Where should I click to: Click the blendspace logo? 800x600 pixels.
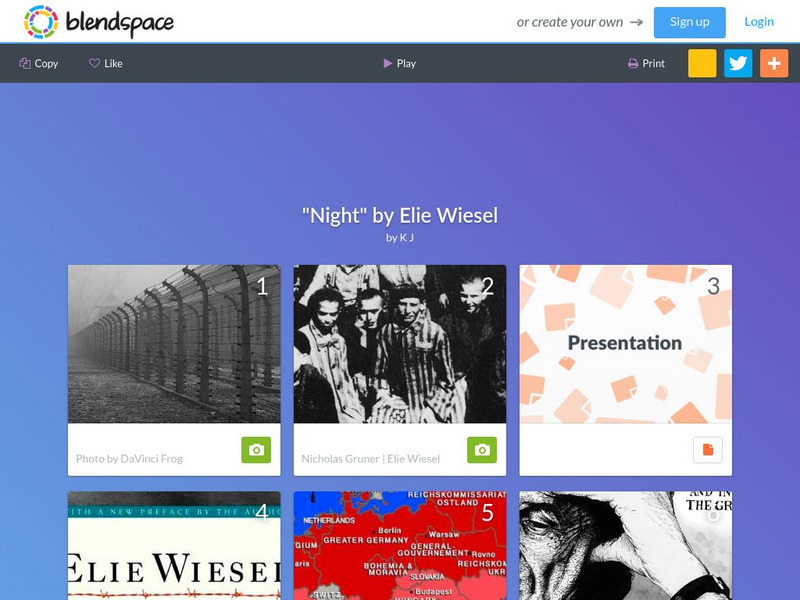point(99,22)
